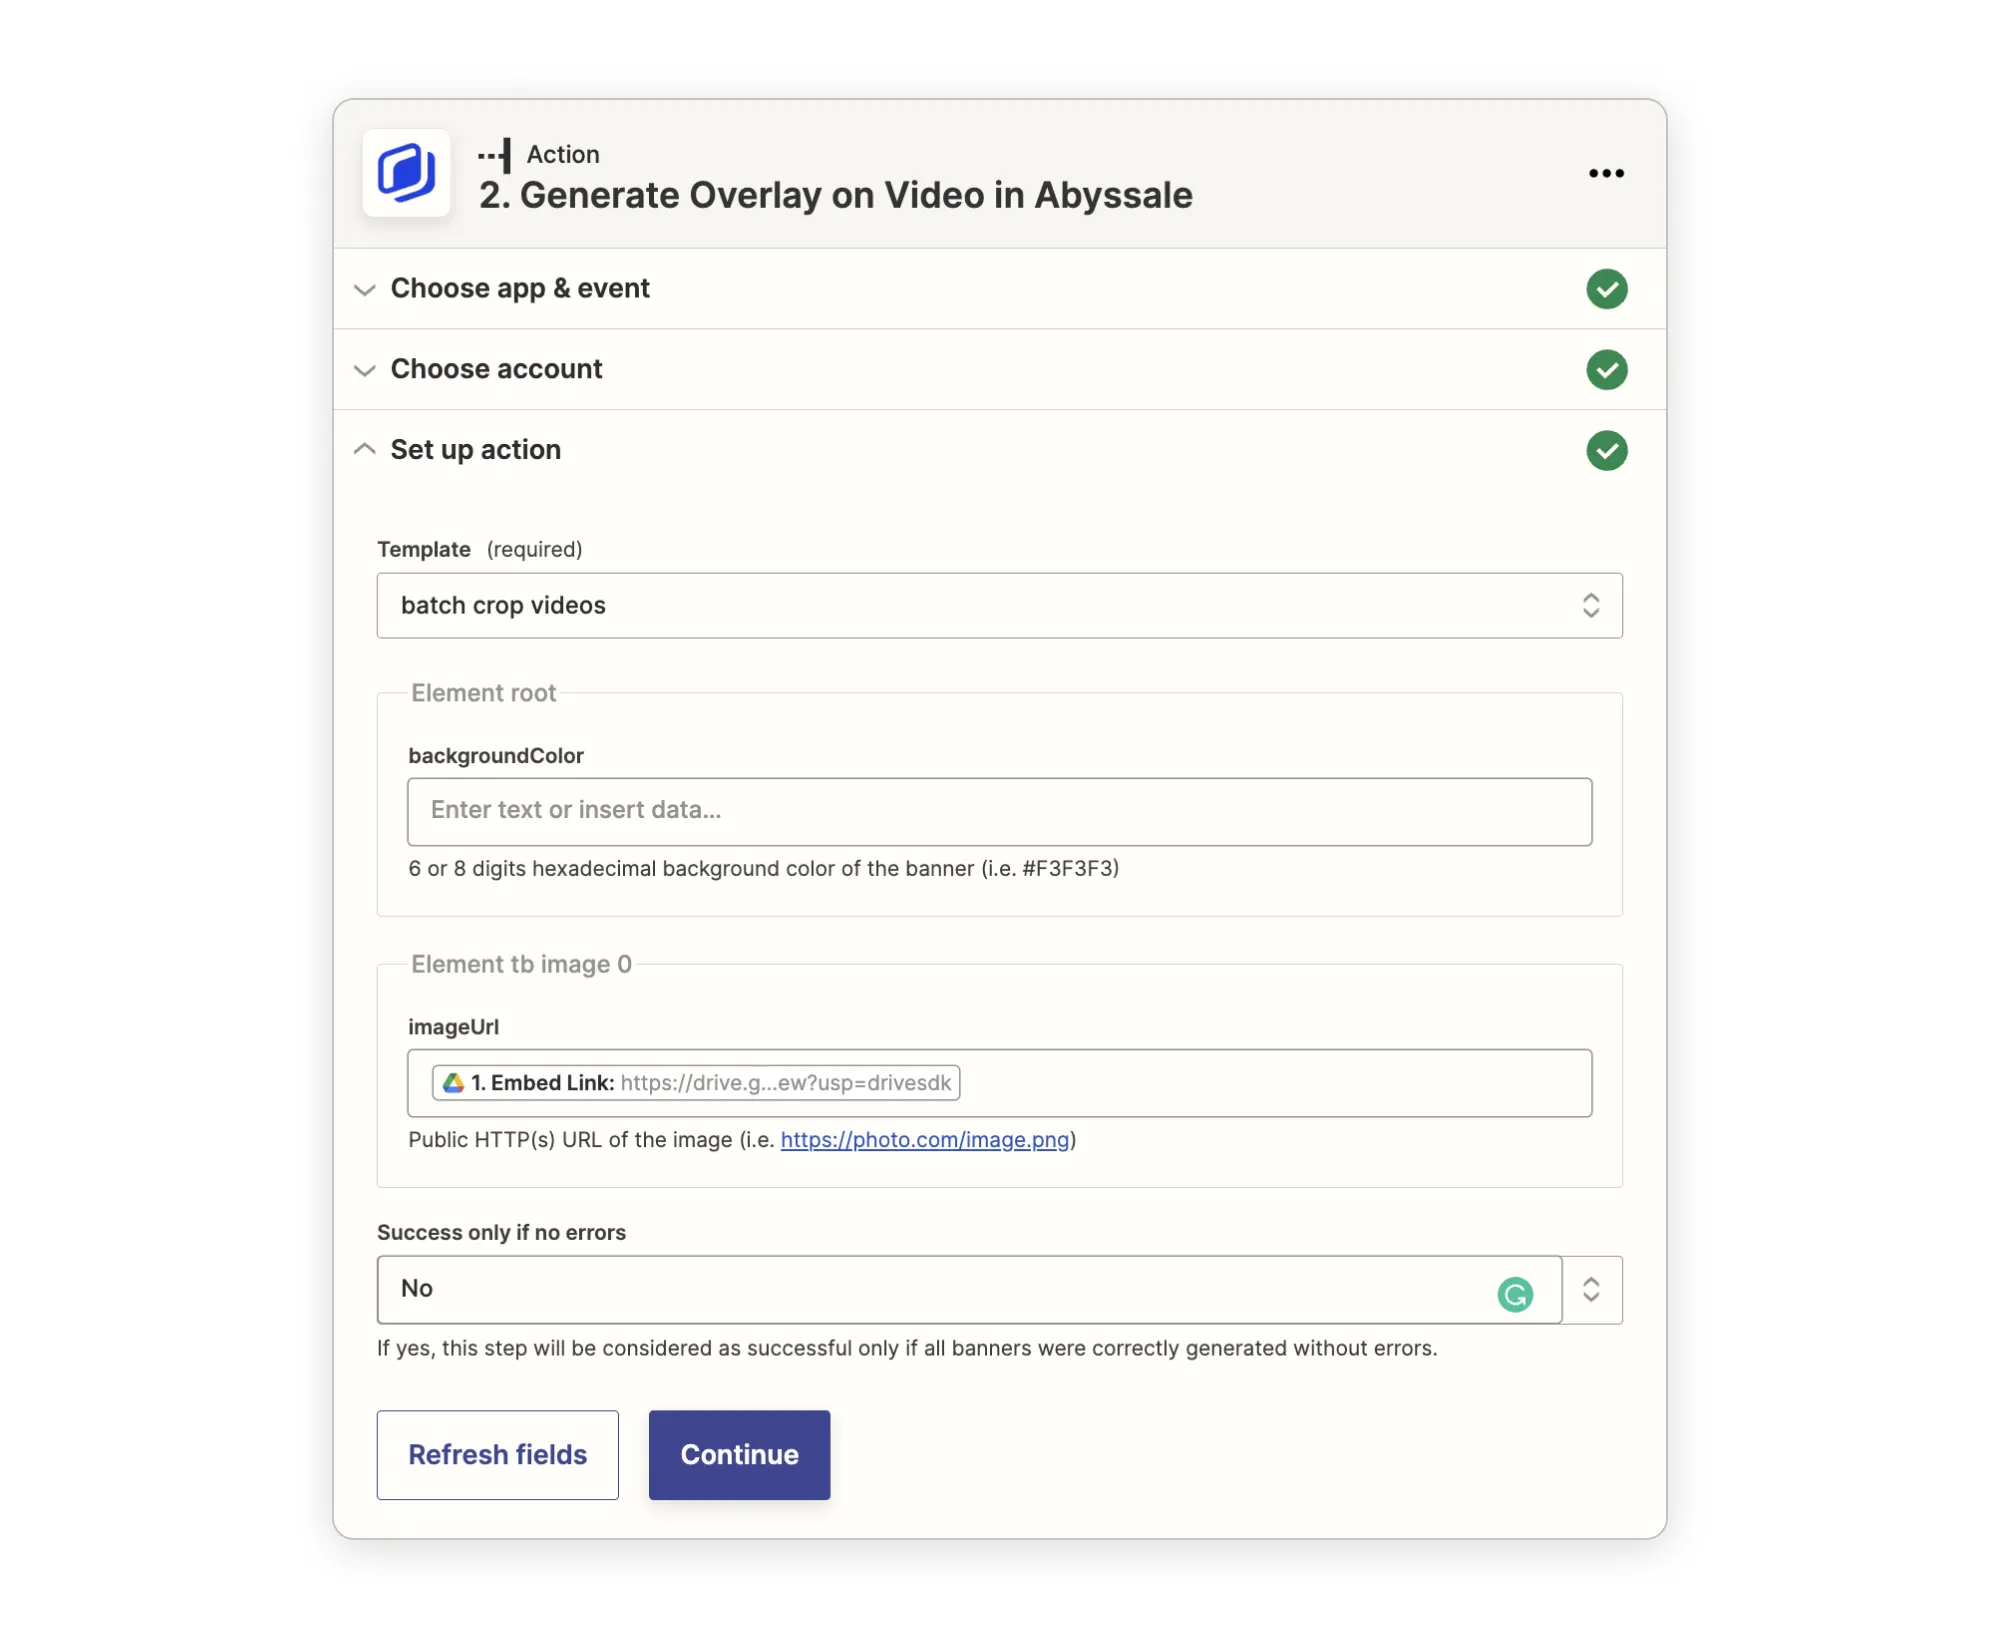Click into the backgroundColor input field
Viewport: 2000px width, 1640px height.
point(999,812)
